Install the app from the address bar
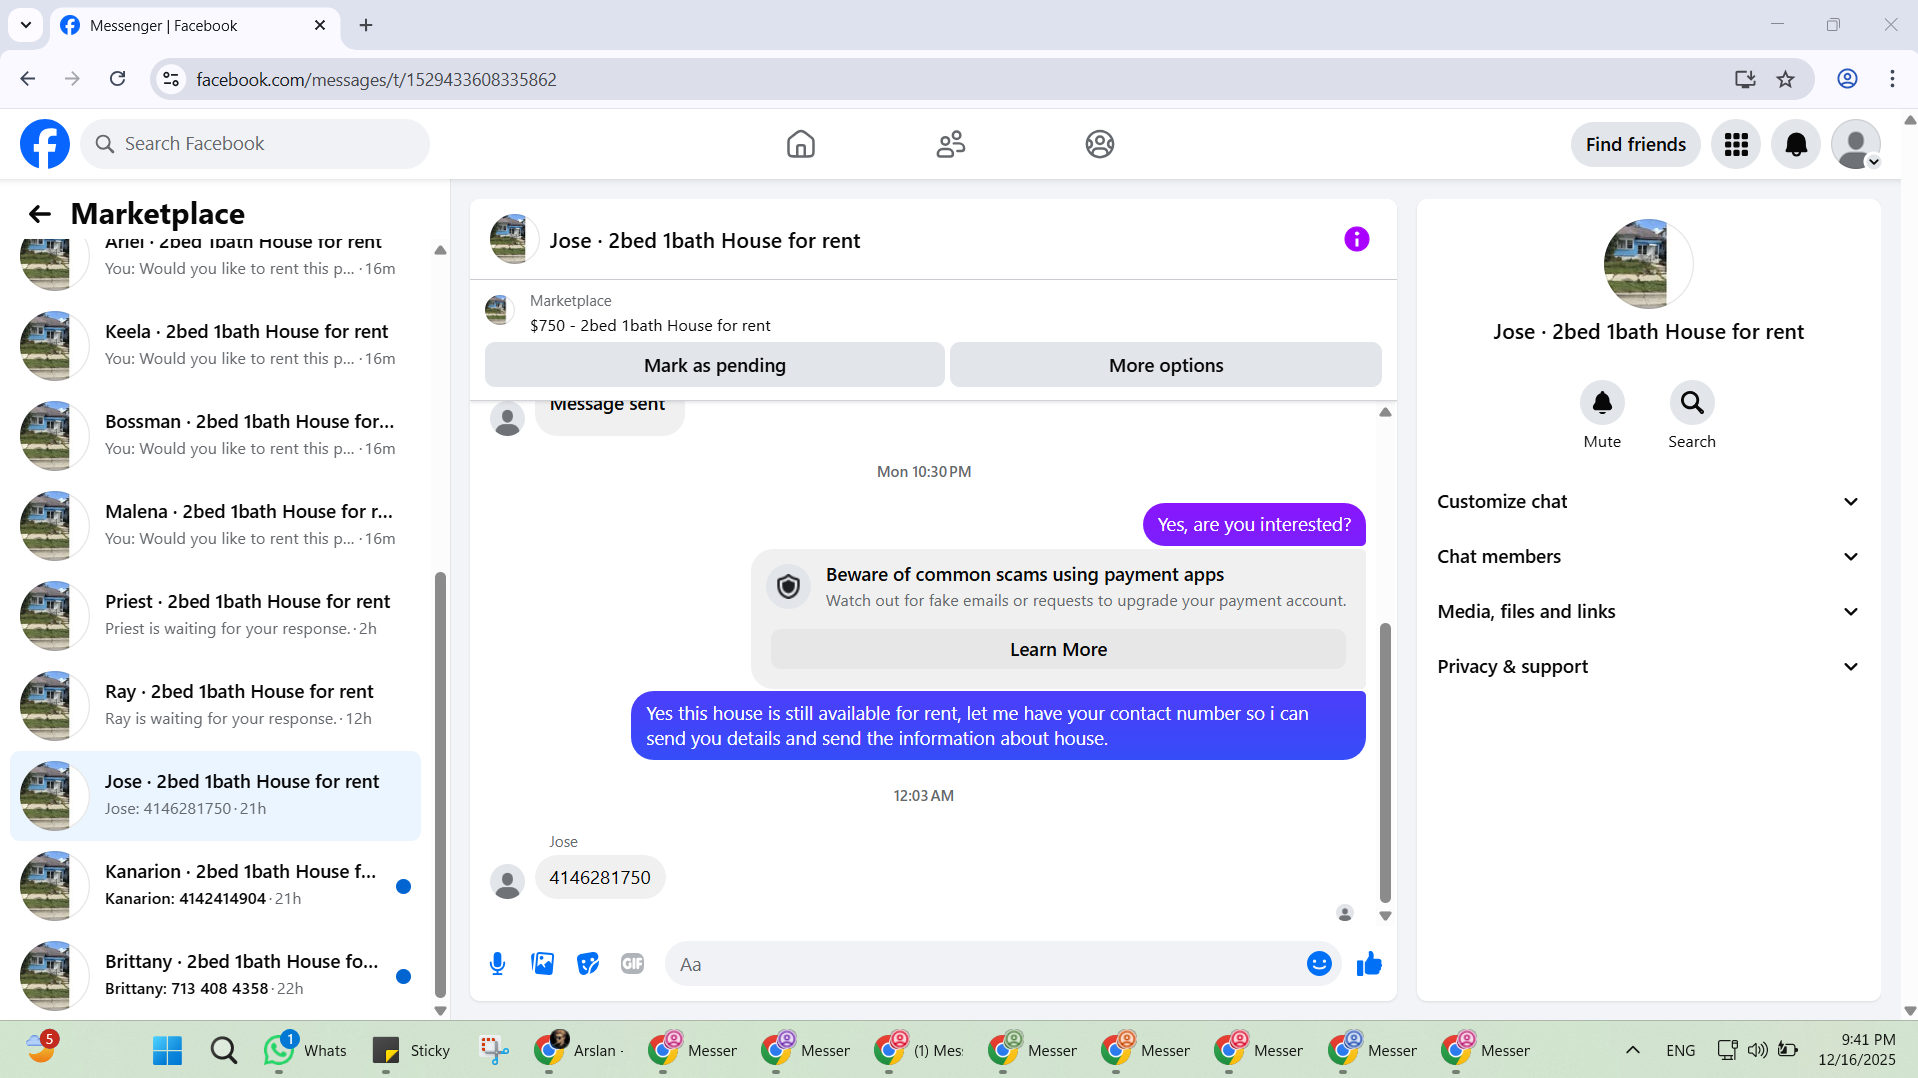Image resolution: width=1918 pixels, height=1078 pixels. coord(1745,79)
